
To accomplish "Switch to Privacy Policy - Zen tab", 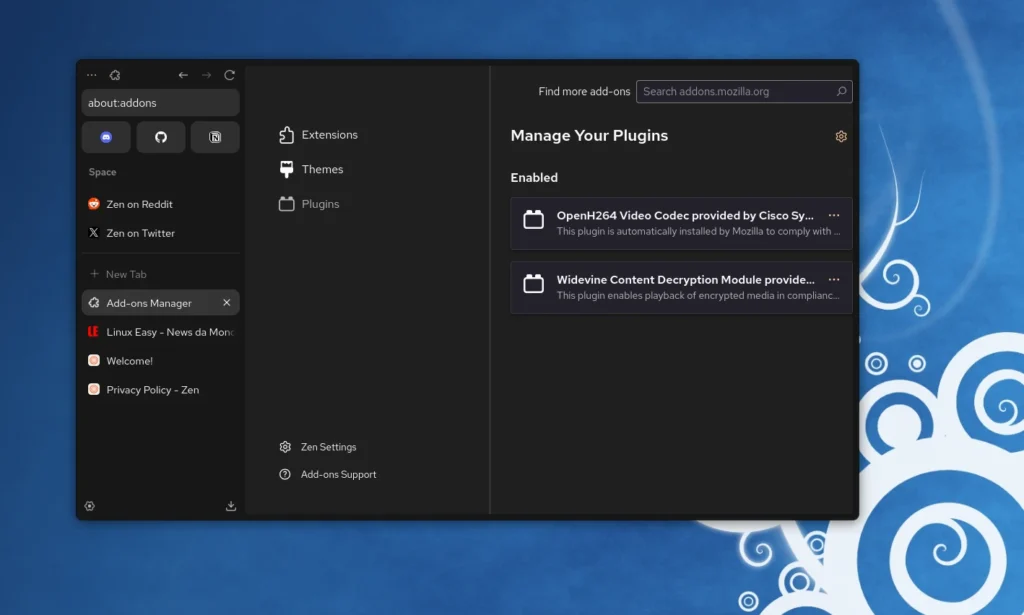I will (161, 389).
